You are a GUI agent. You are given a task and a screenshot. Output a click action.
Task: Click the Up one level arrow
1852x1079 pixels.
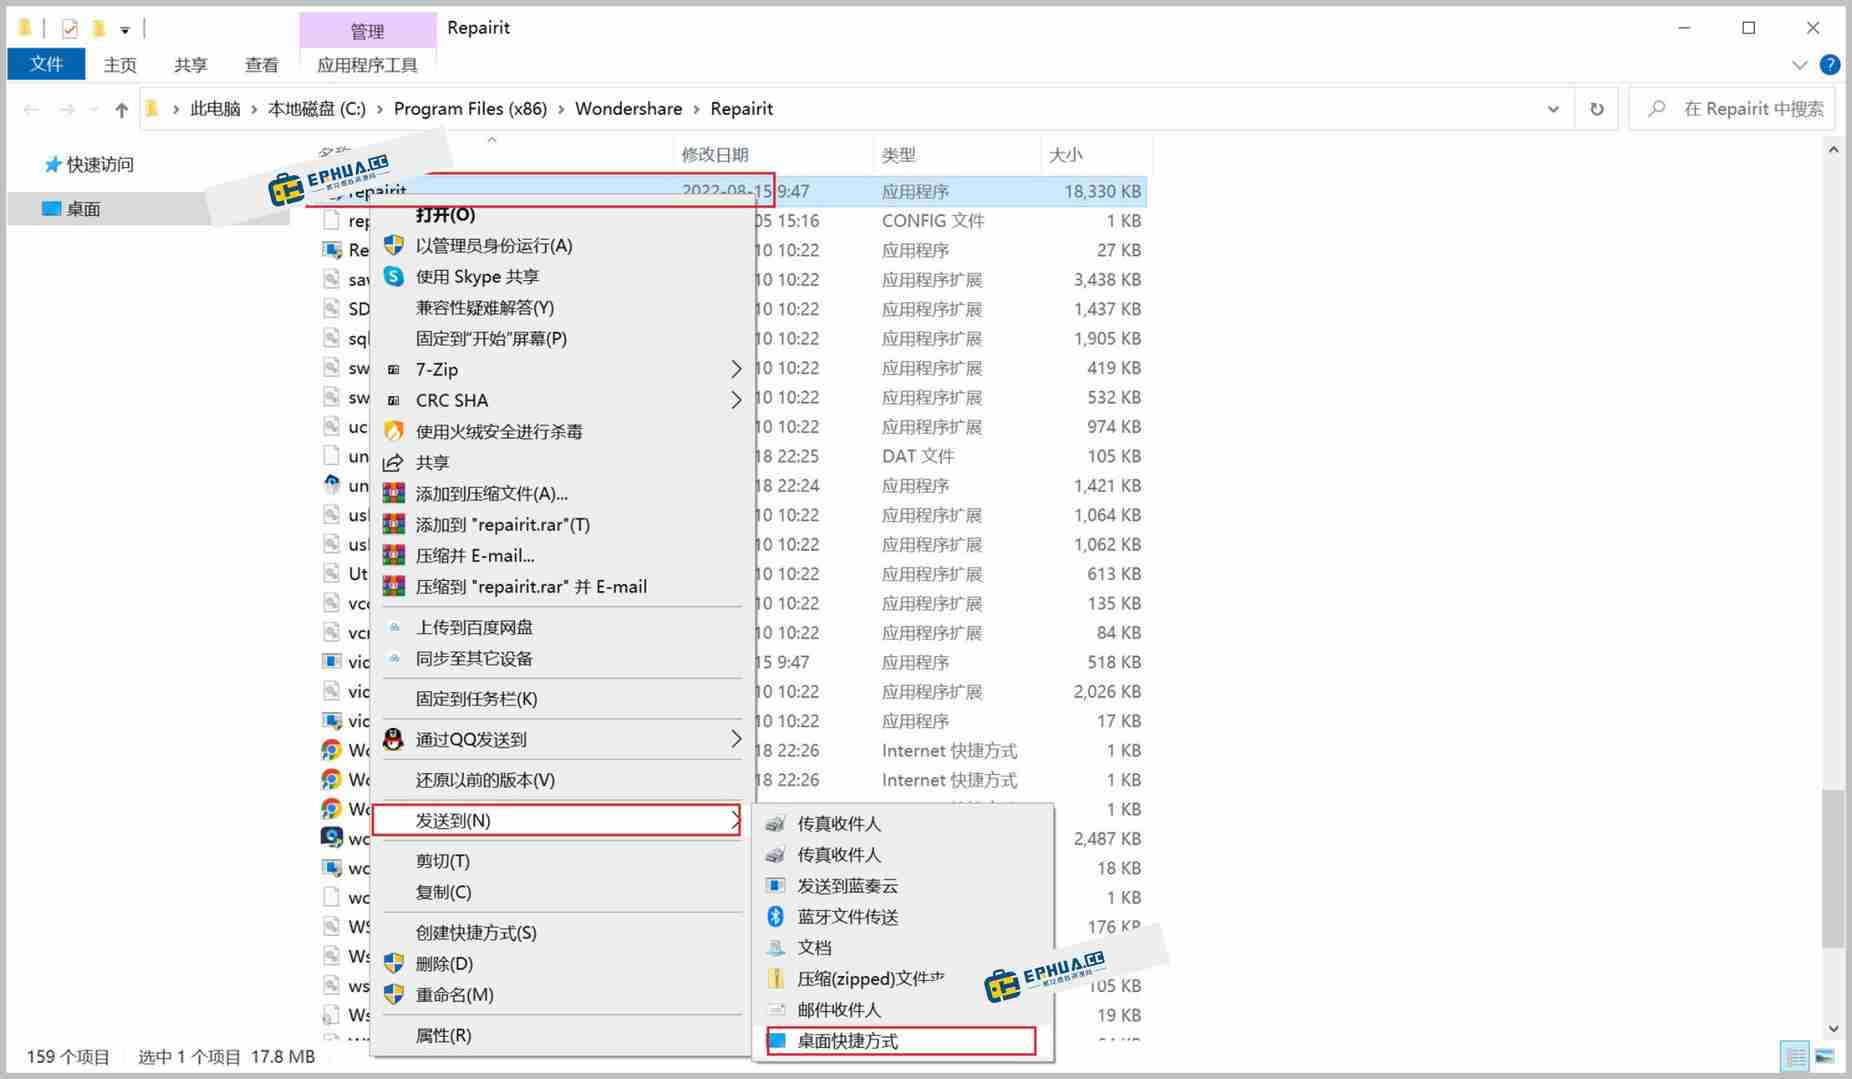[x=121, y=109]
